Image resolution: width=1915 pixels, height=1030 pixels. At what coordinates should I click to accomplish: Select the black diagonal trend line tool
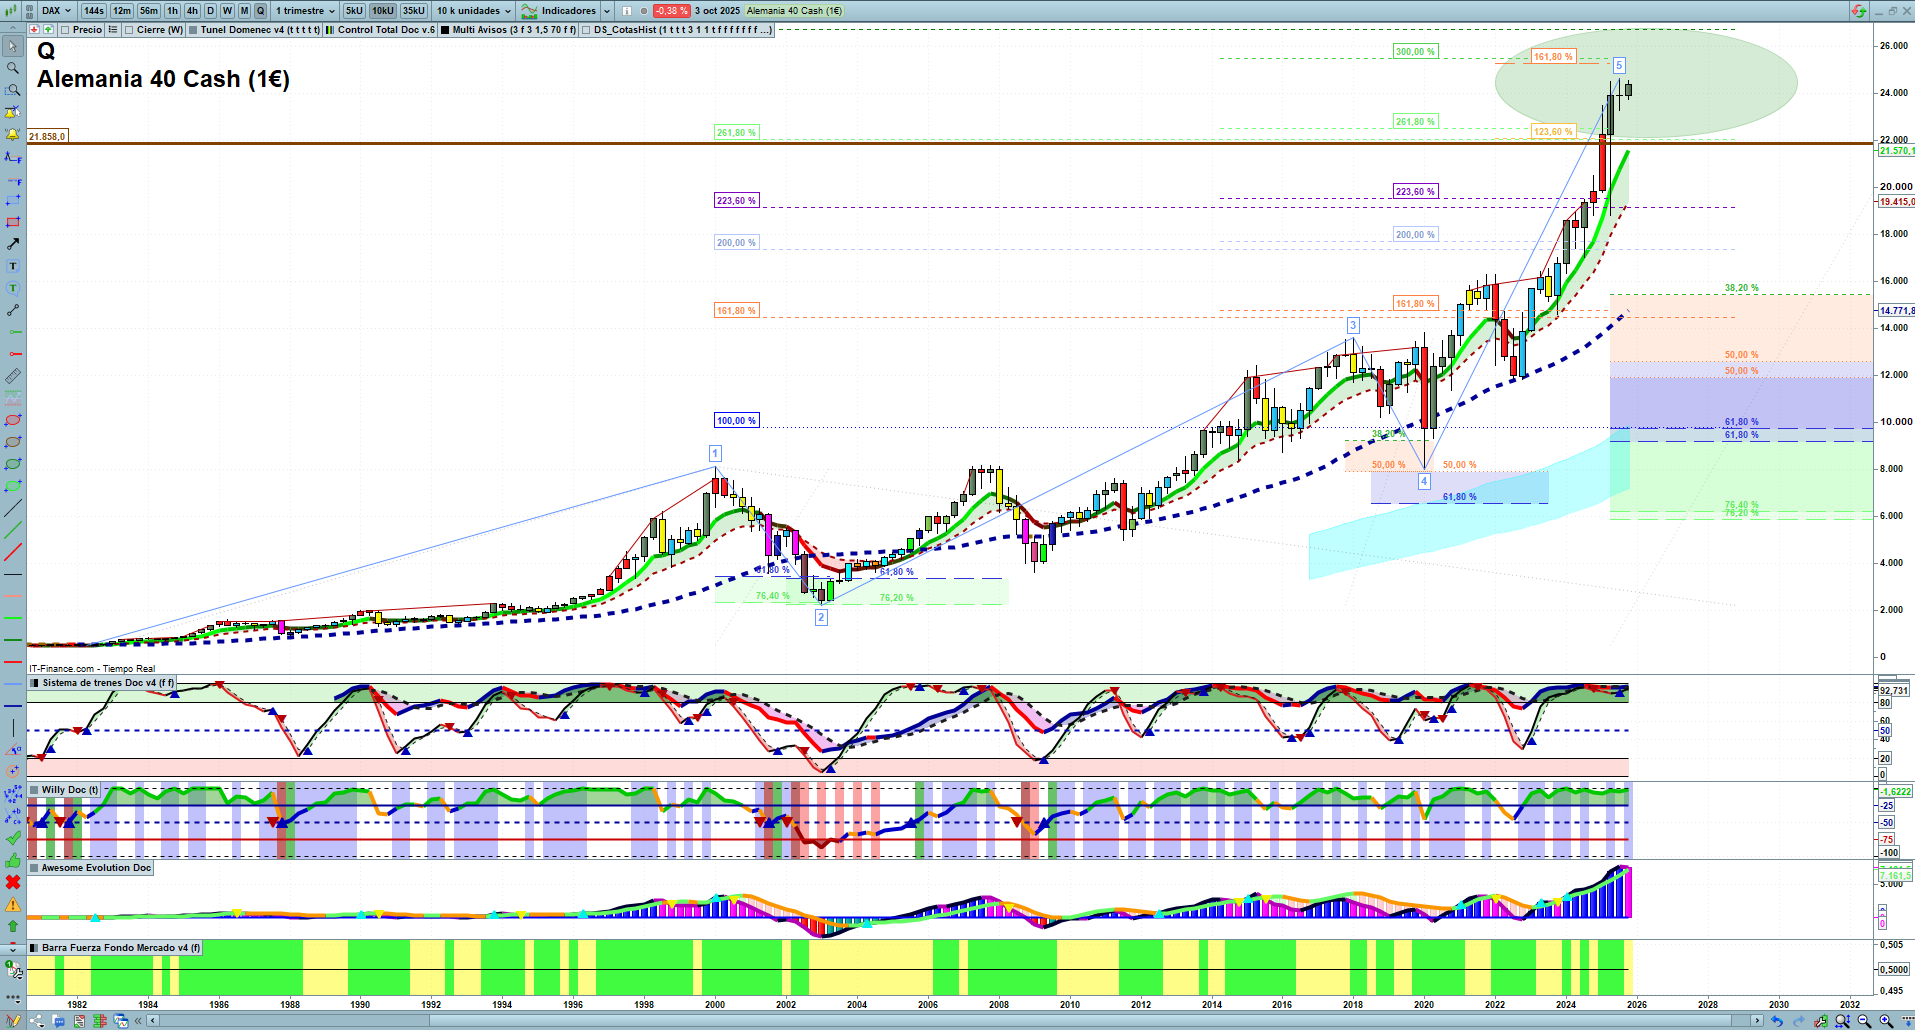point(13,508)
